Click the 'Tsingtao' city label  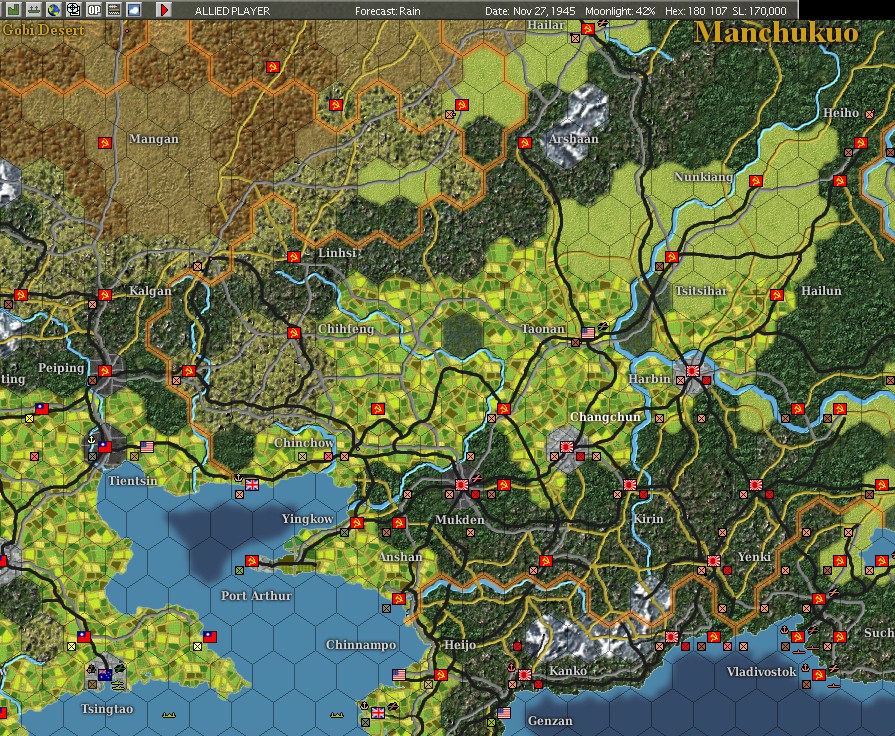click(x=107, y=709)
